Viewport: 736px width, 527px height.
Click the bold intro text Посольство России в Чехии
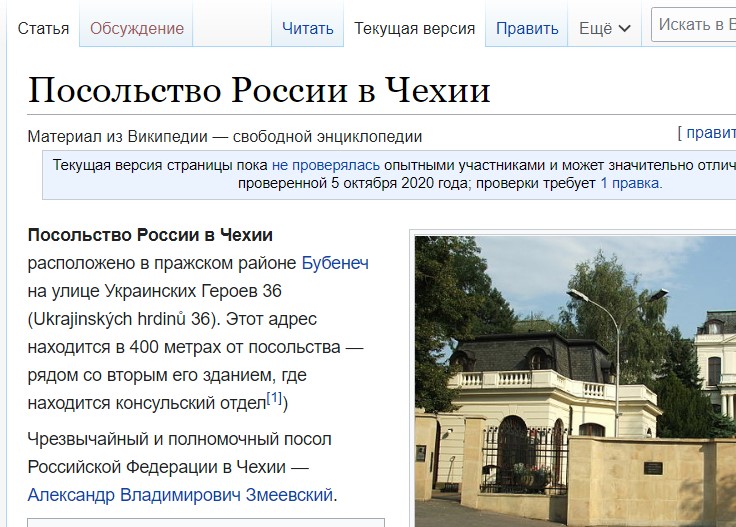150,235
